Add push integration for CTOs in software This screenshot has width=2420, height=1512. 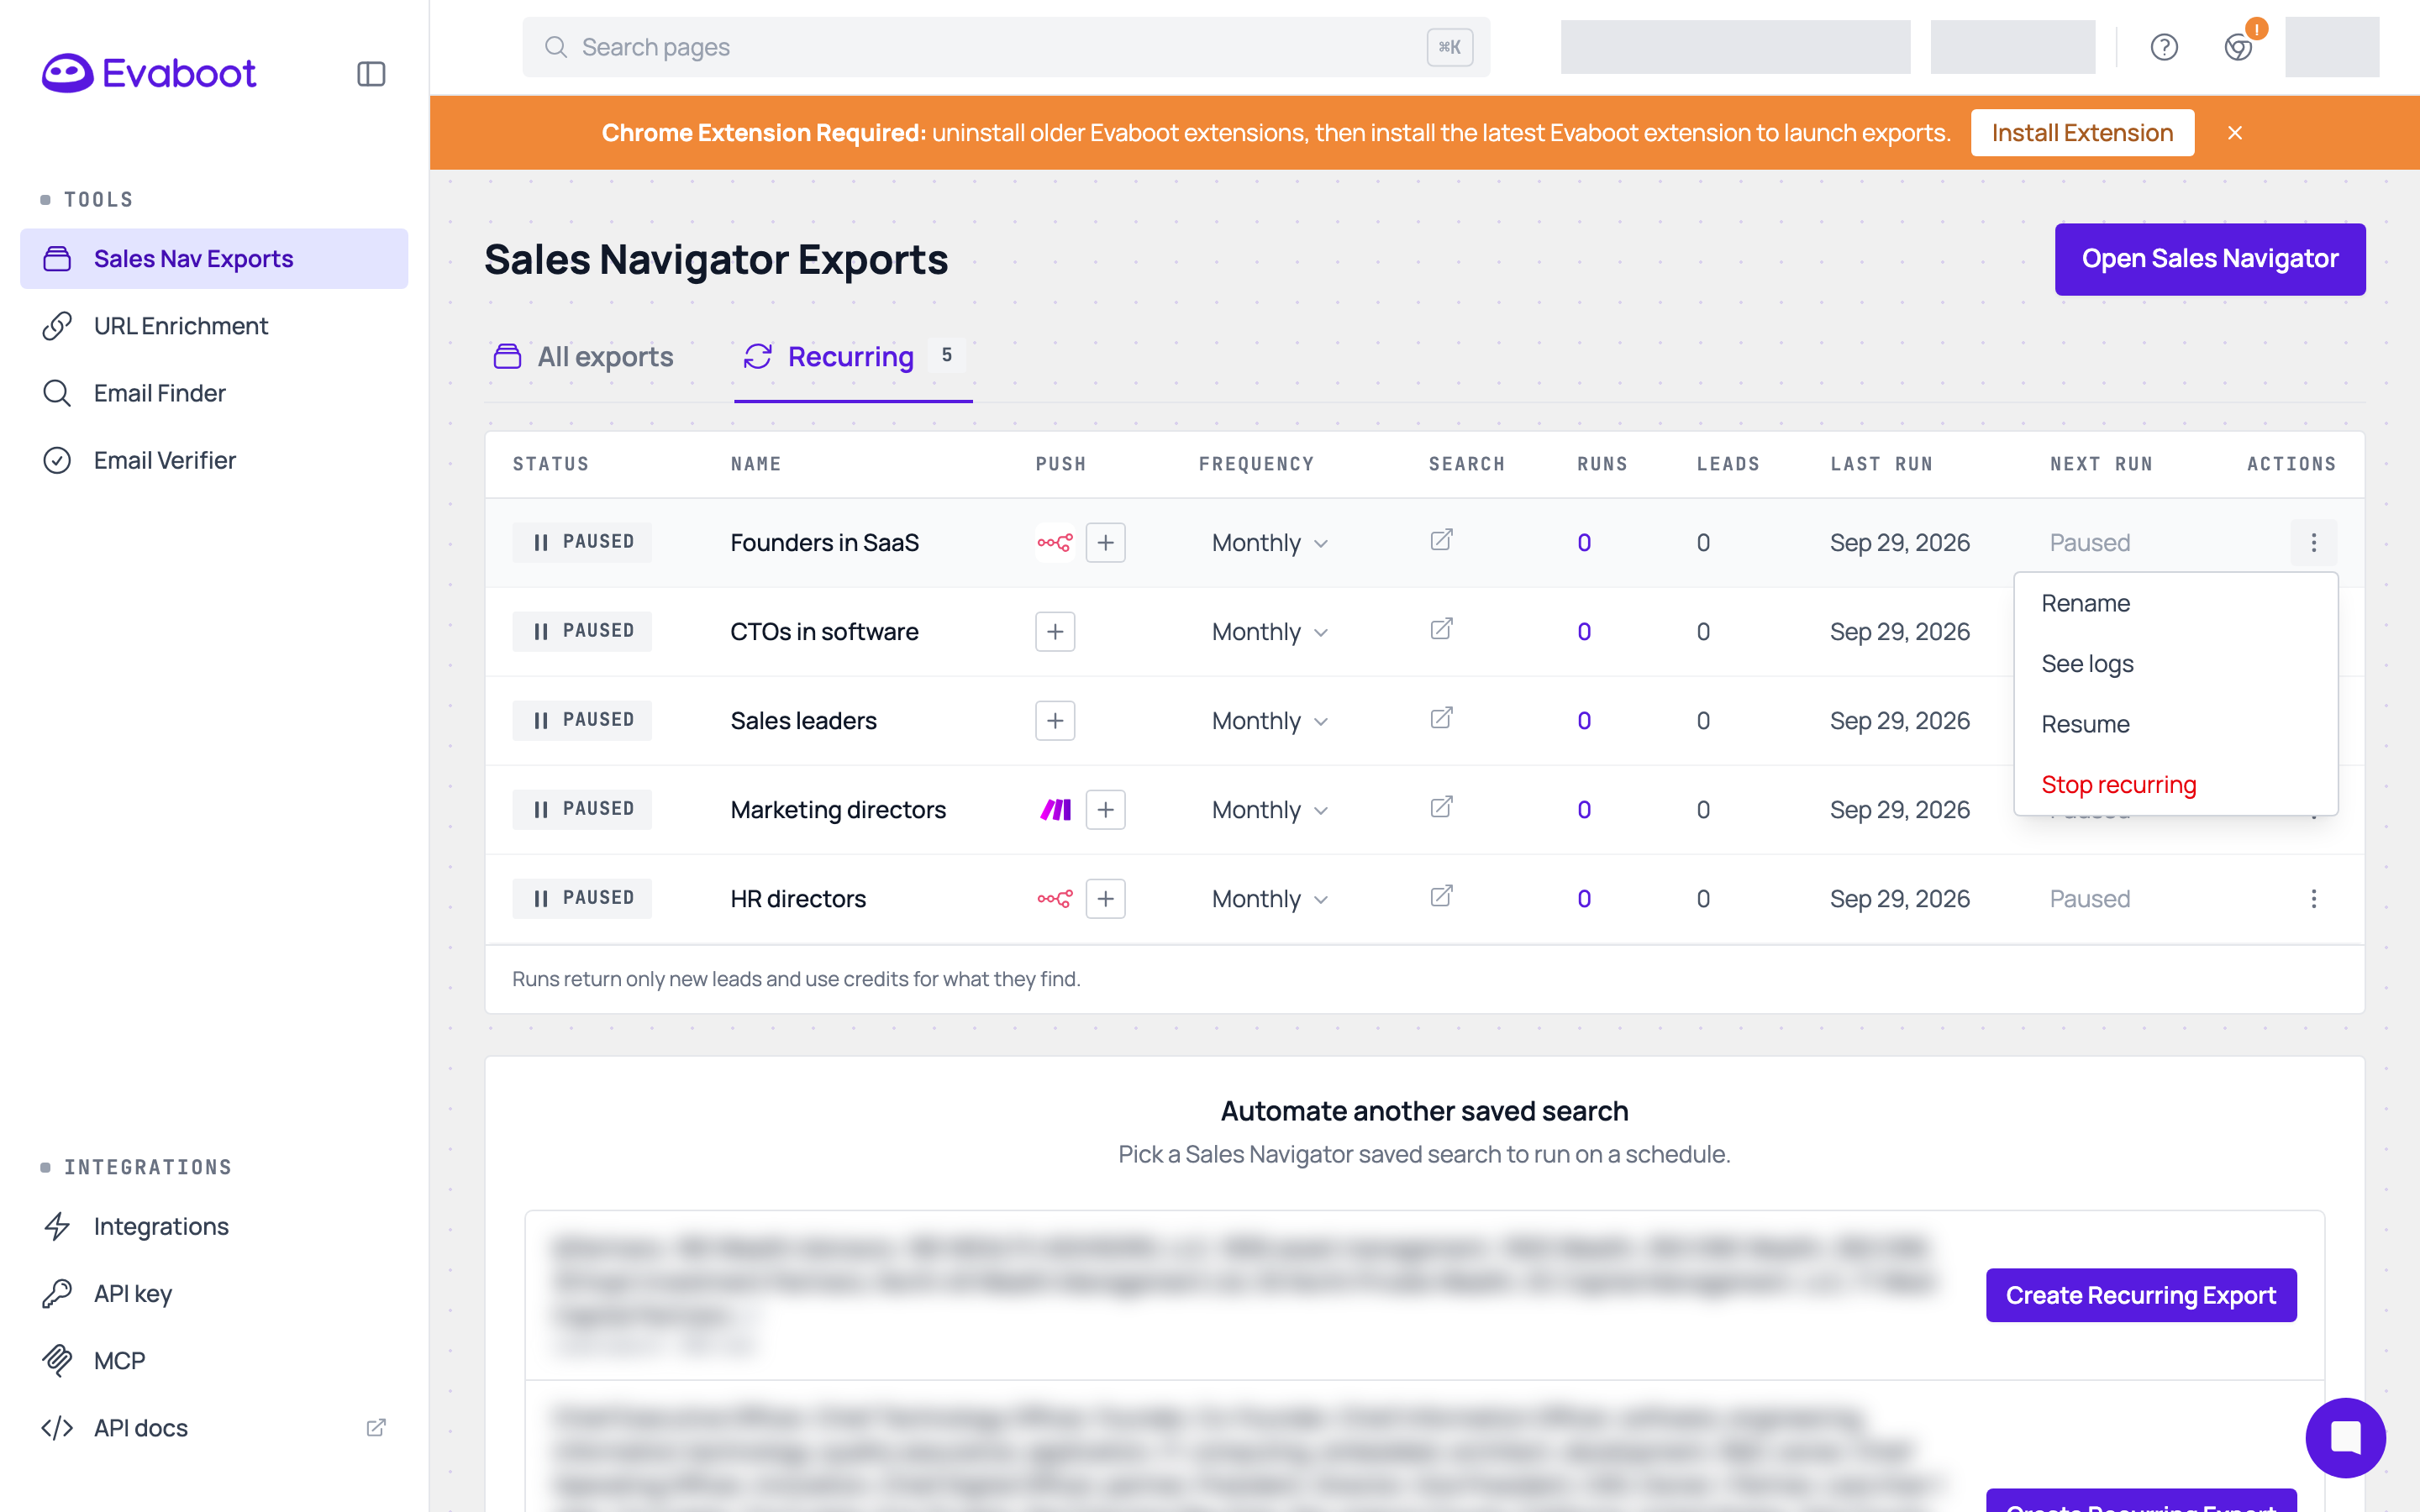[1055, 632]
